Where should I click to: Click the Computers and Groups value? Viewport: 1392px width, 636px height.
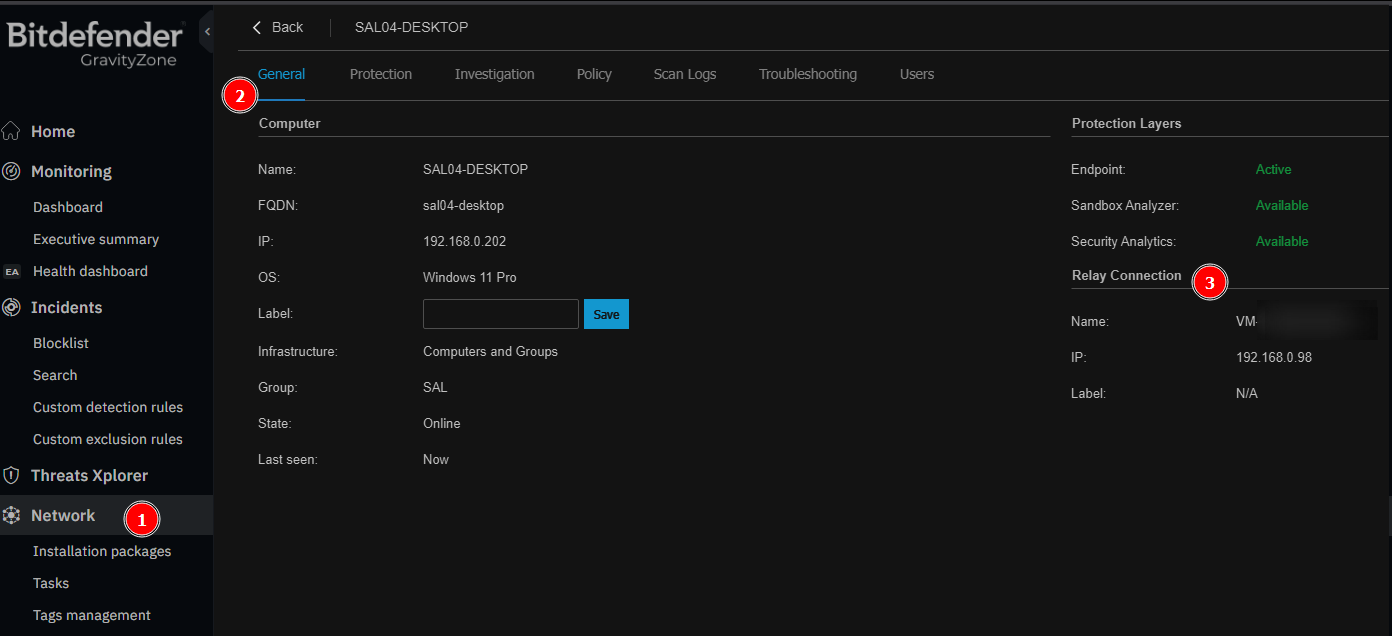(490, 351)
